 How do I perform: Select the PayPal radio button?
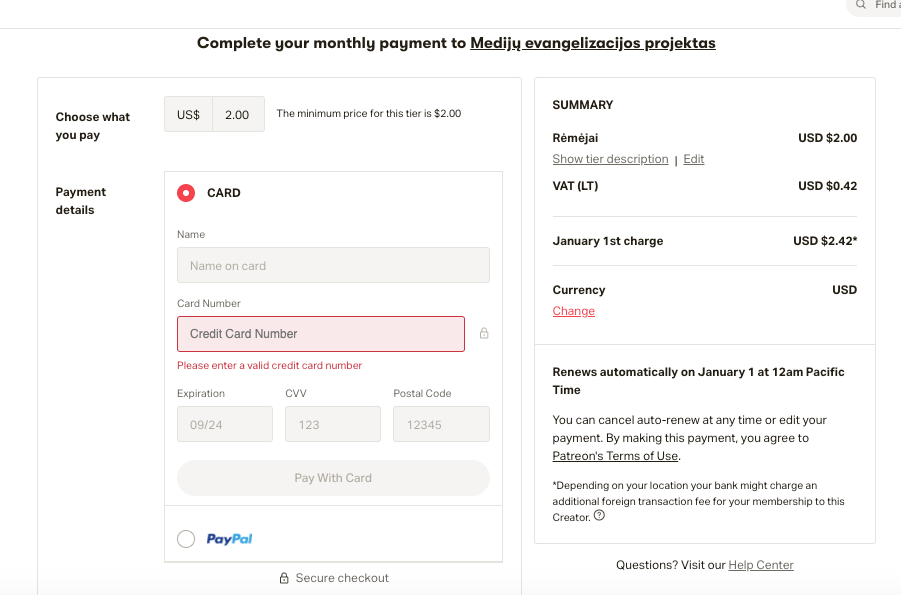coord(186,539)
